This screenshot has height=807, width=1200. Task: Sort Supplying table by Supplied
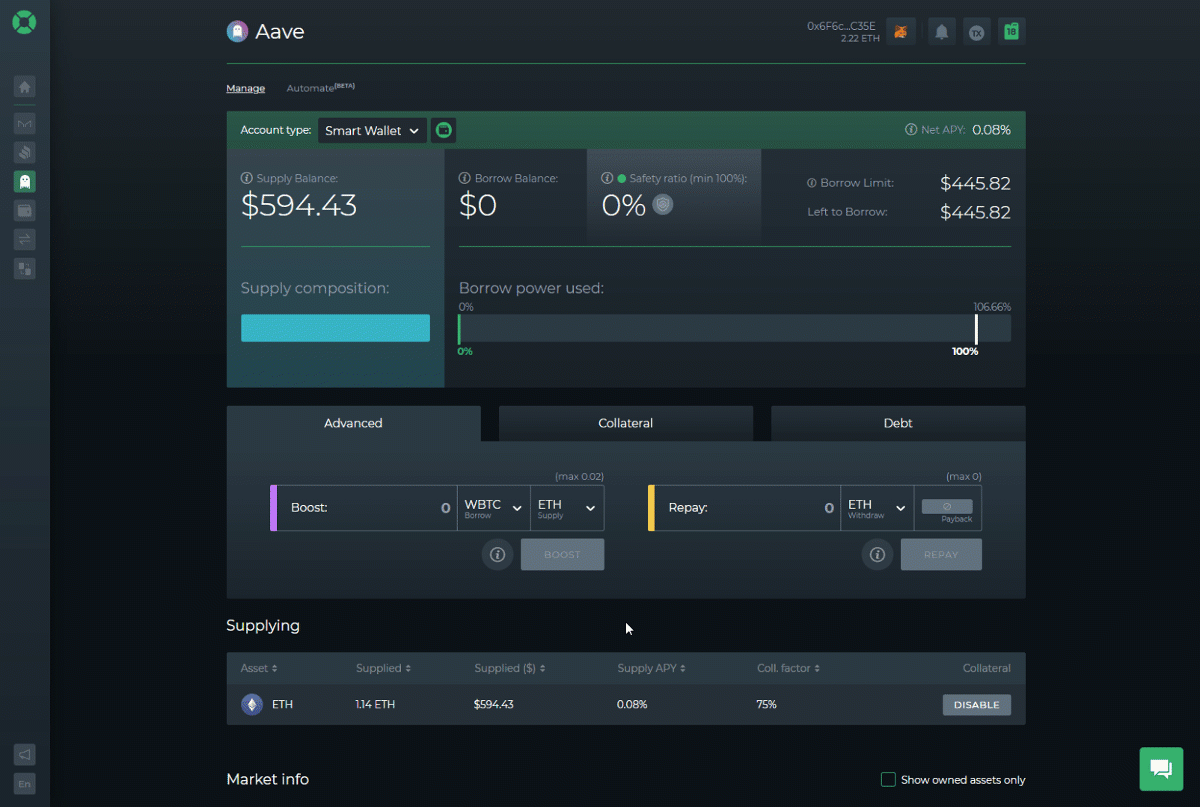click(x=382, y=668)
